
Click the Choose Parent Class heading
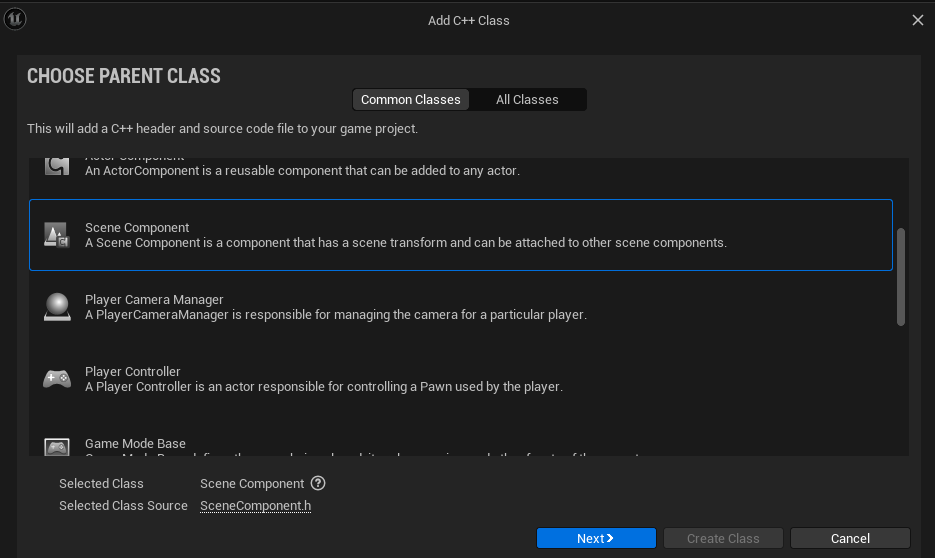[124, 76]
